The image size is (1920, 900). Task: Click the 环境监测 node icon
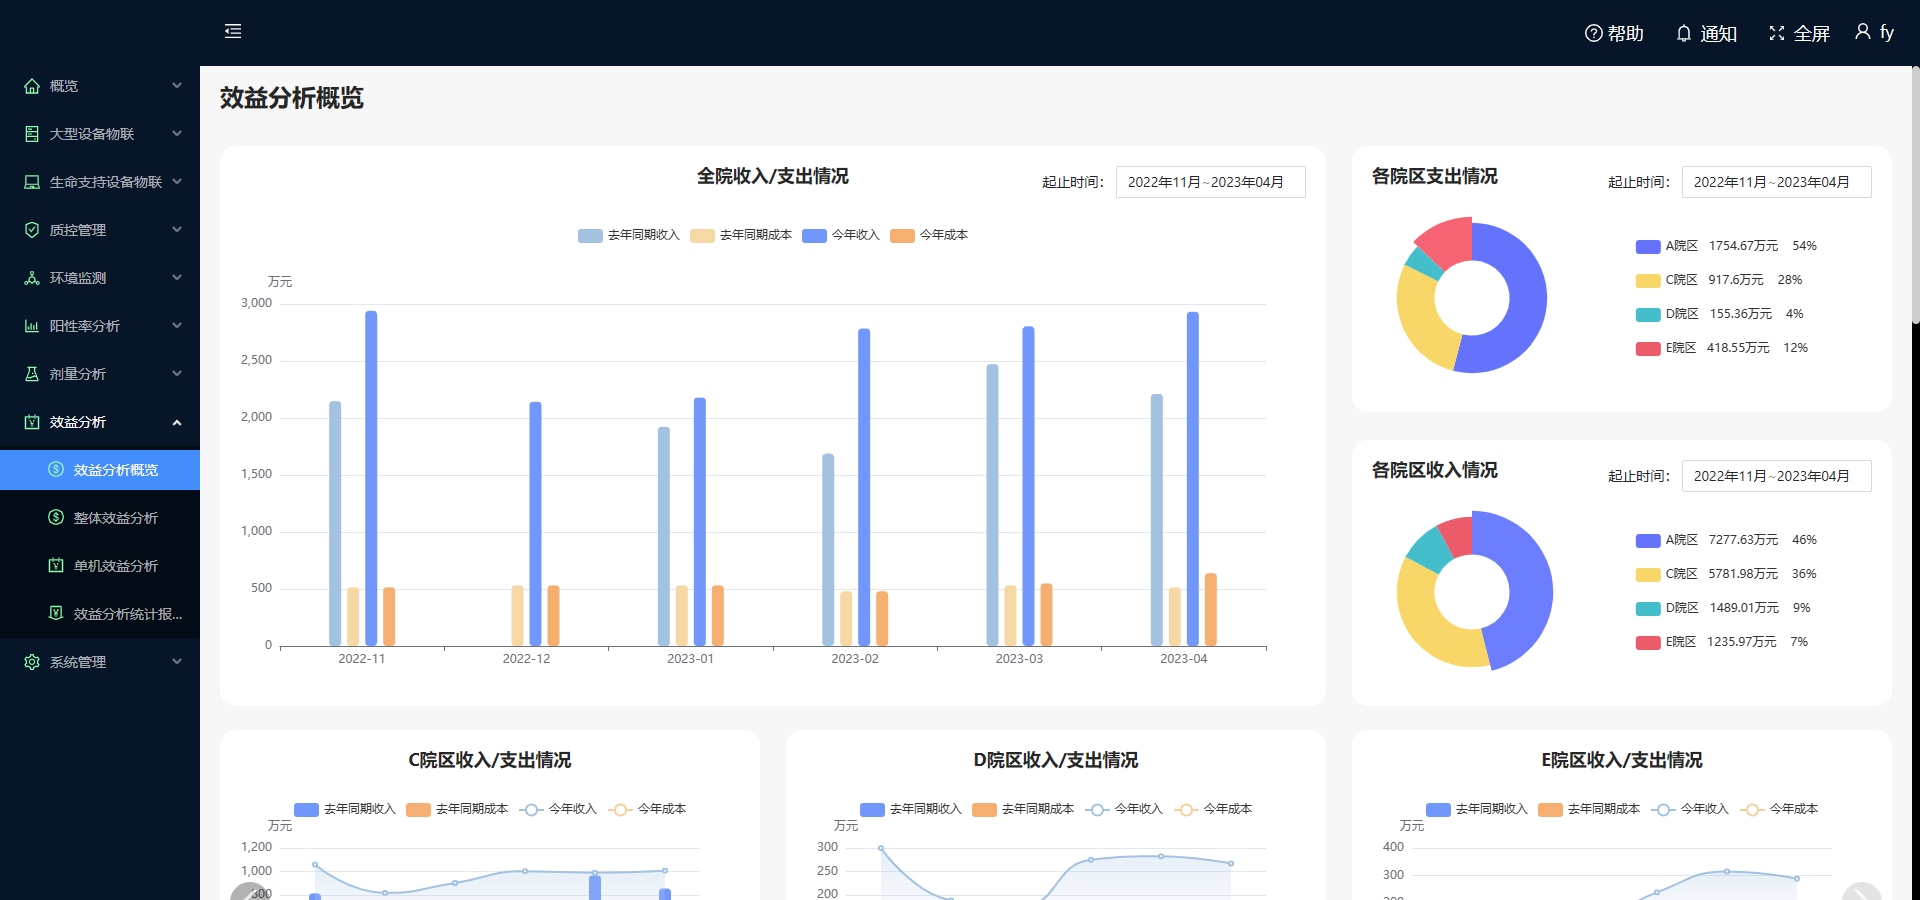coord(32,278)
